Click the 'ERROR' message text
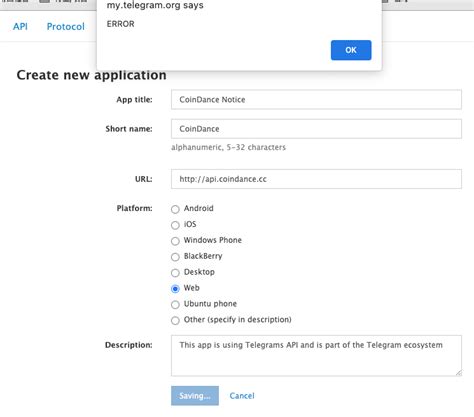Screen dimensions: 474x417 click(x=121, y=24)
